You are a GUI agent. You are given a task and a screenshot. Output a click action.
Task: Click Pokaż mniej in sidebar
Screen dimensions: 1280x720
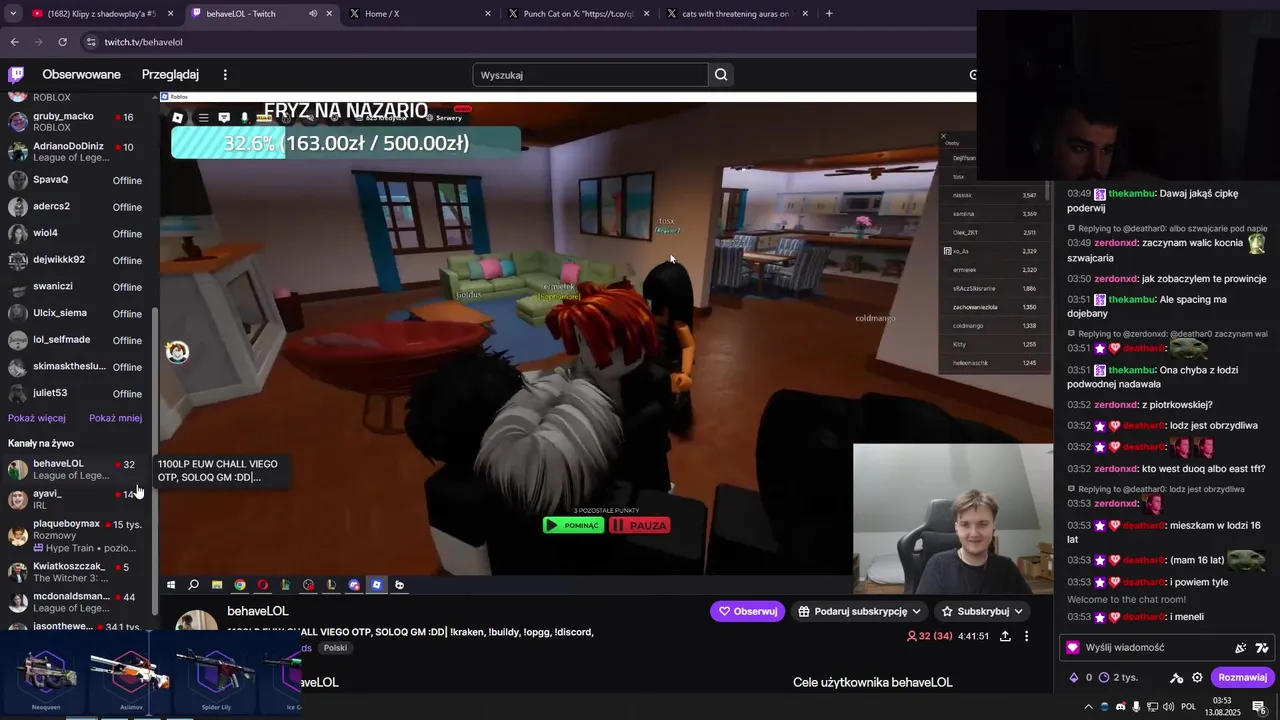pos(115,418)
